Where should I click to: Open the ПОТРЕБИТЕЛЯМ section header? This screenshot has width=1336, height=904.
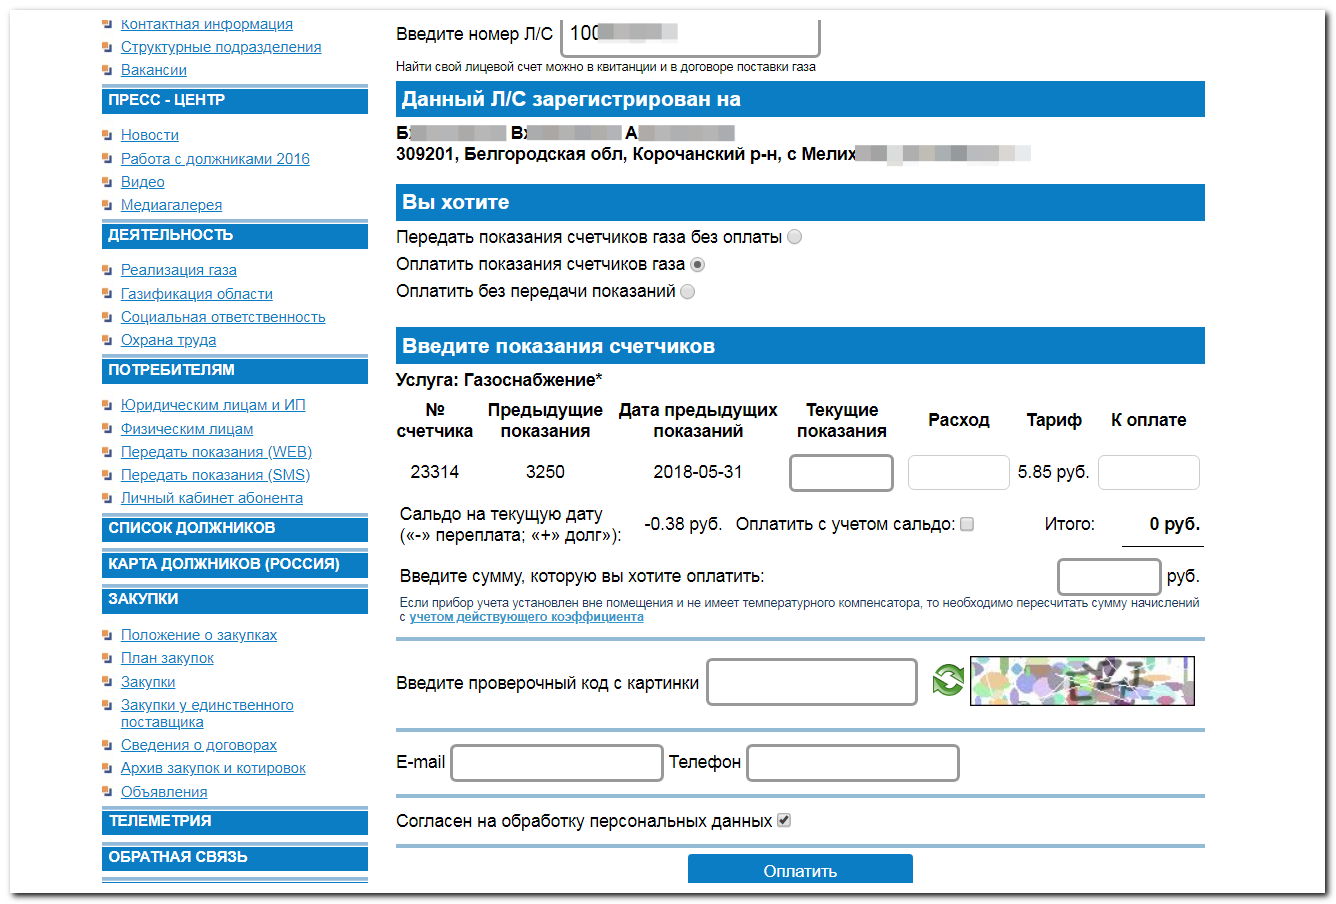pos(235,370)
